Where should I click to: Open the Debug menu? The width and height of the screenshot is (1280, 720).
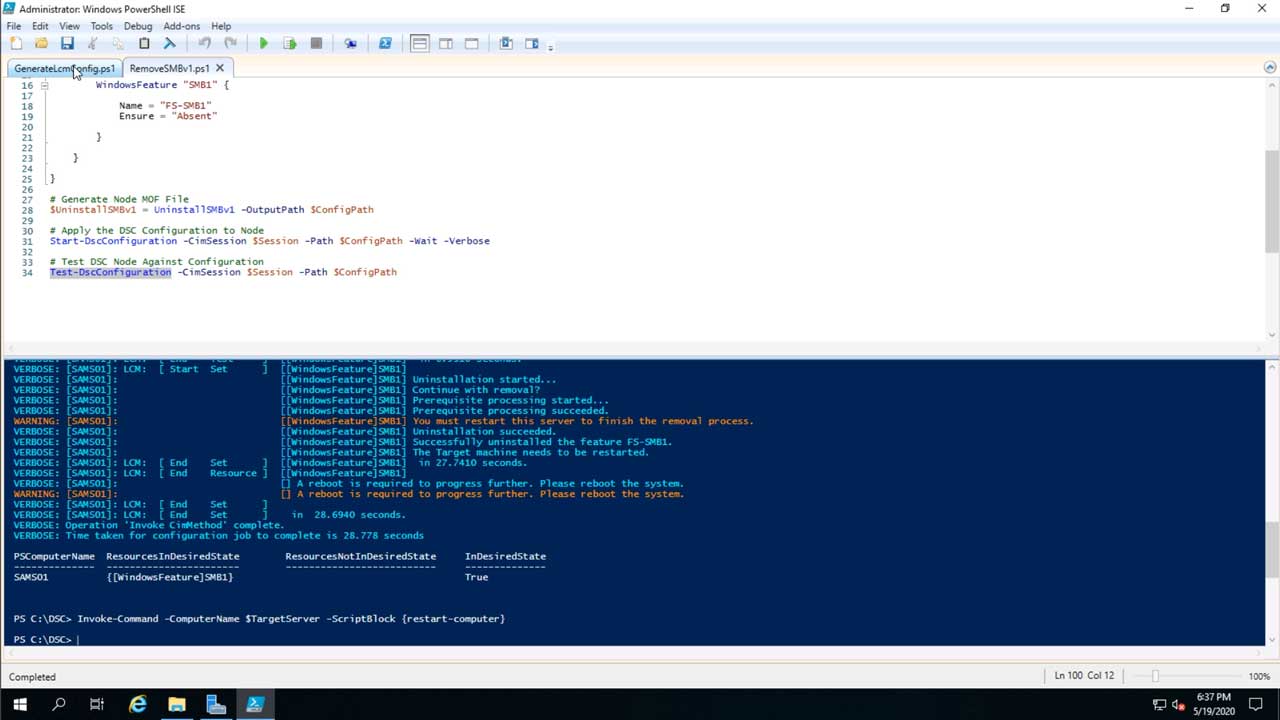137,26
